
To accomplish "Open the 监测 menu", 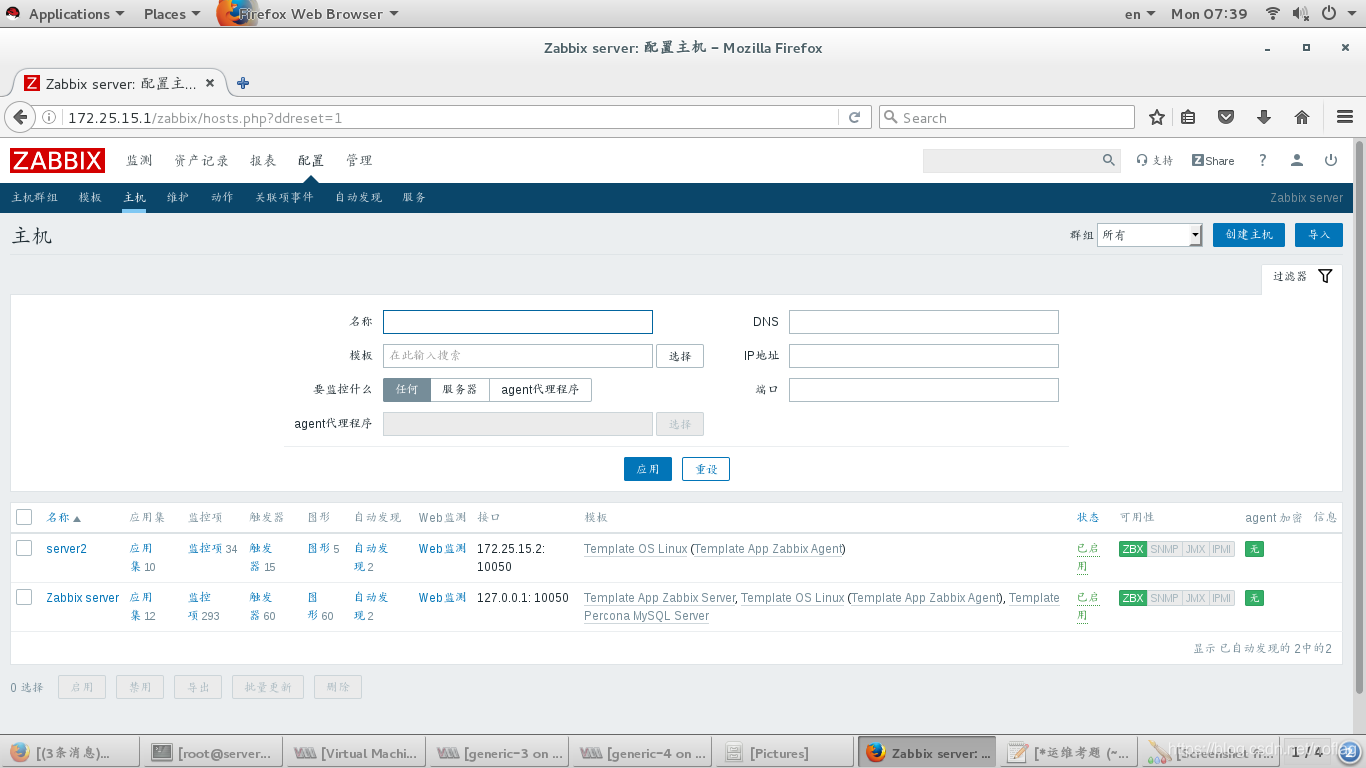I will [x=139, y=160].
